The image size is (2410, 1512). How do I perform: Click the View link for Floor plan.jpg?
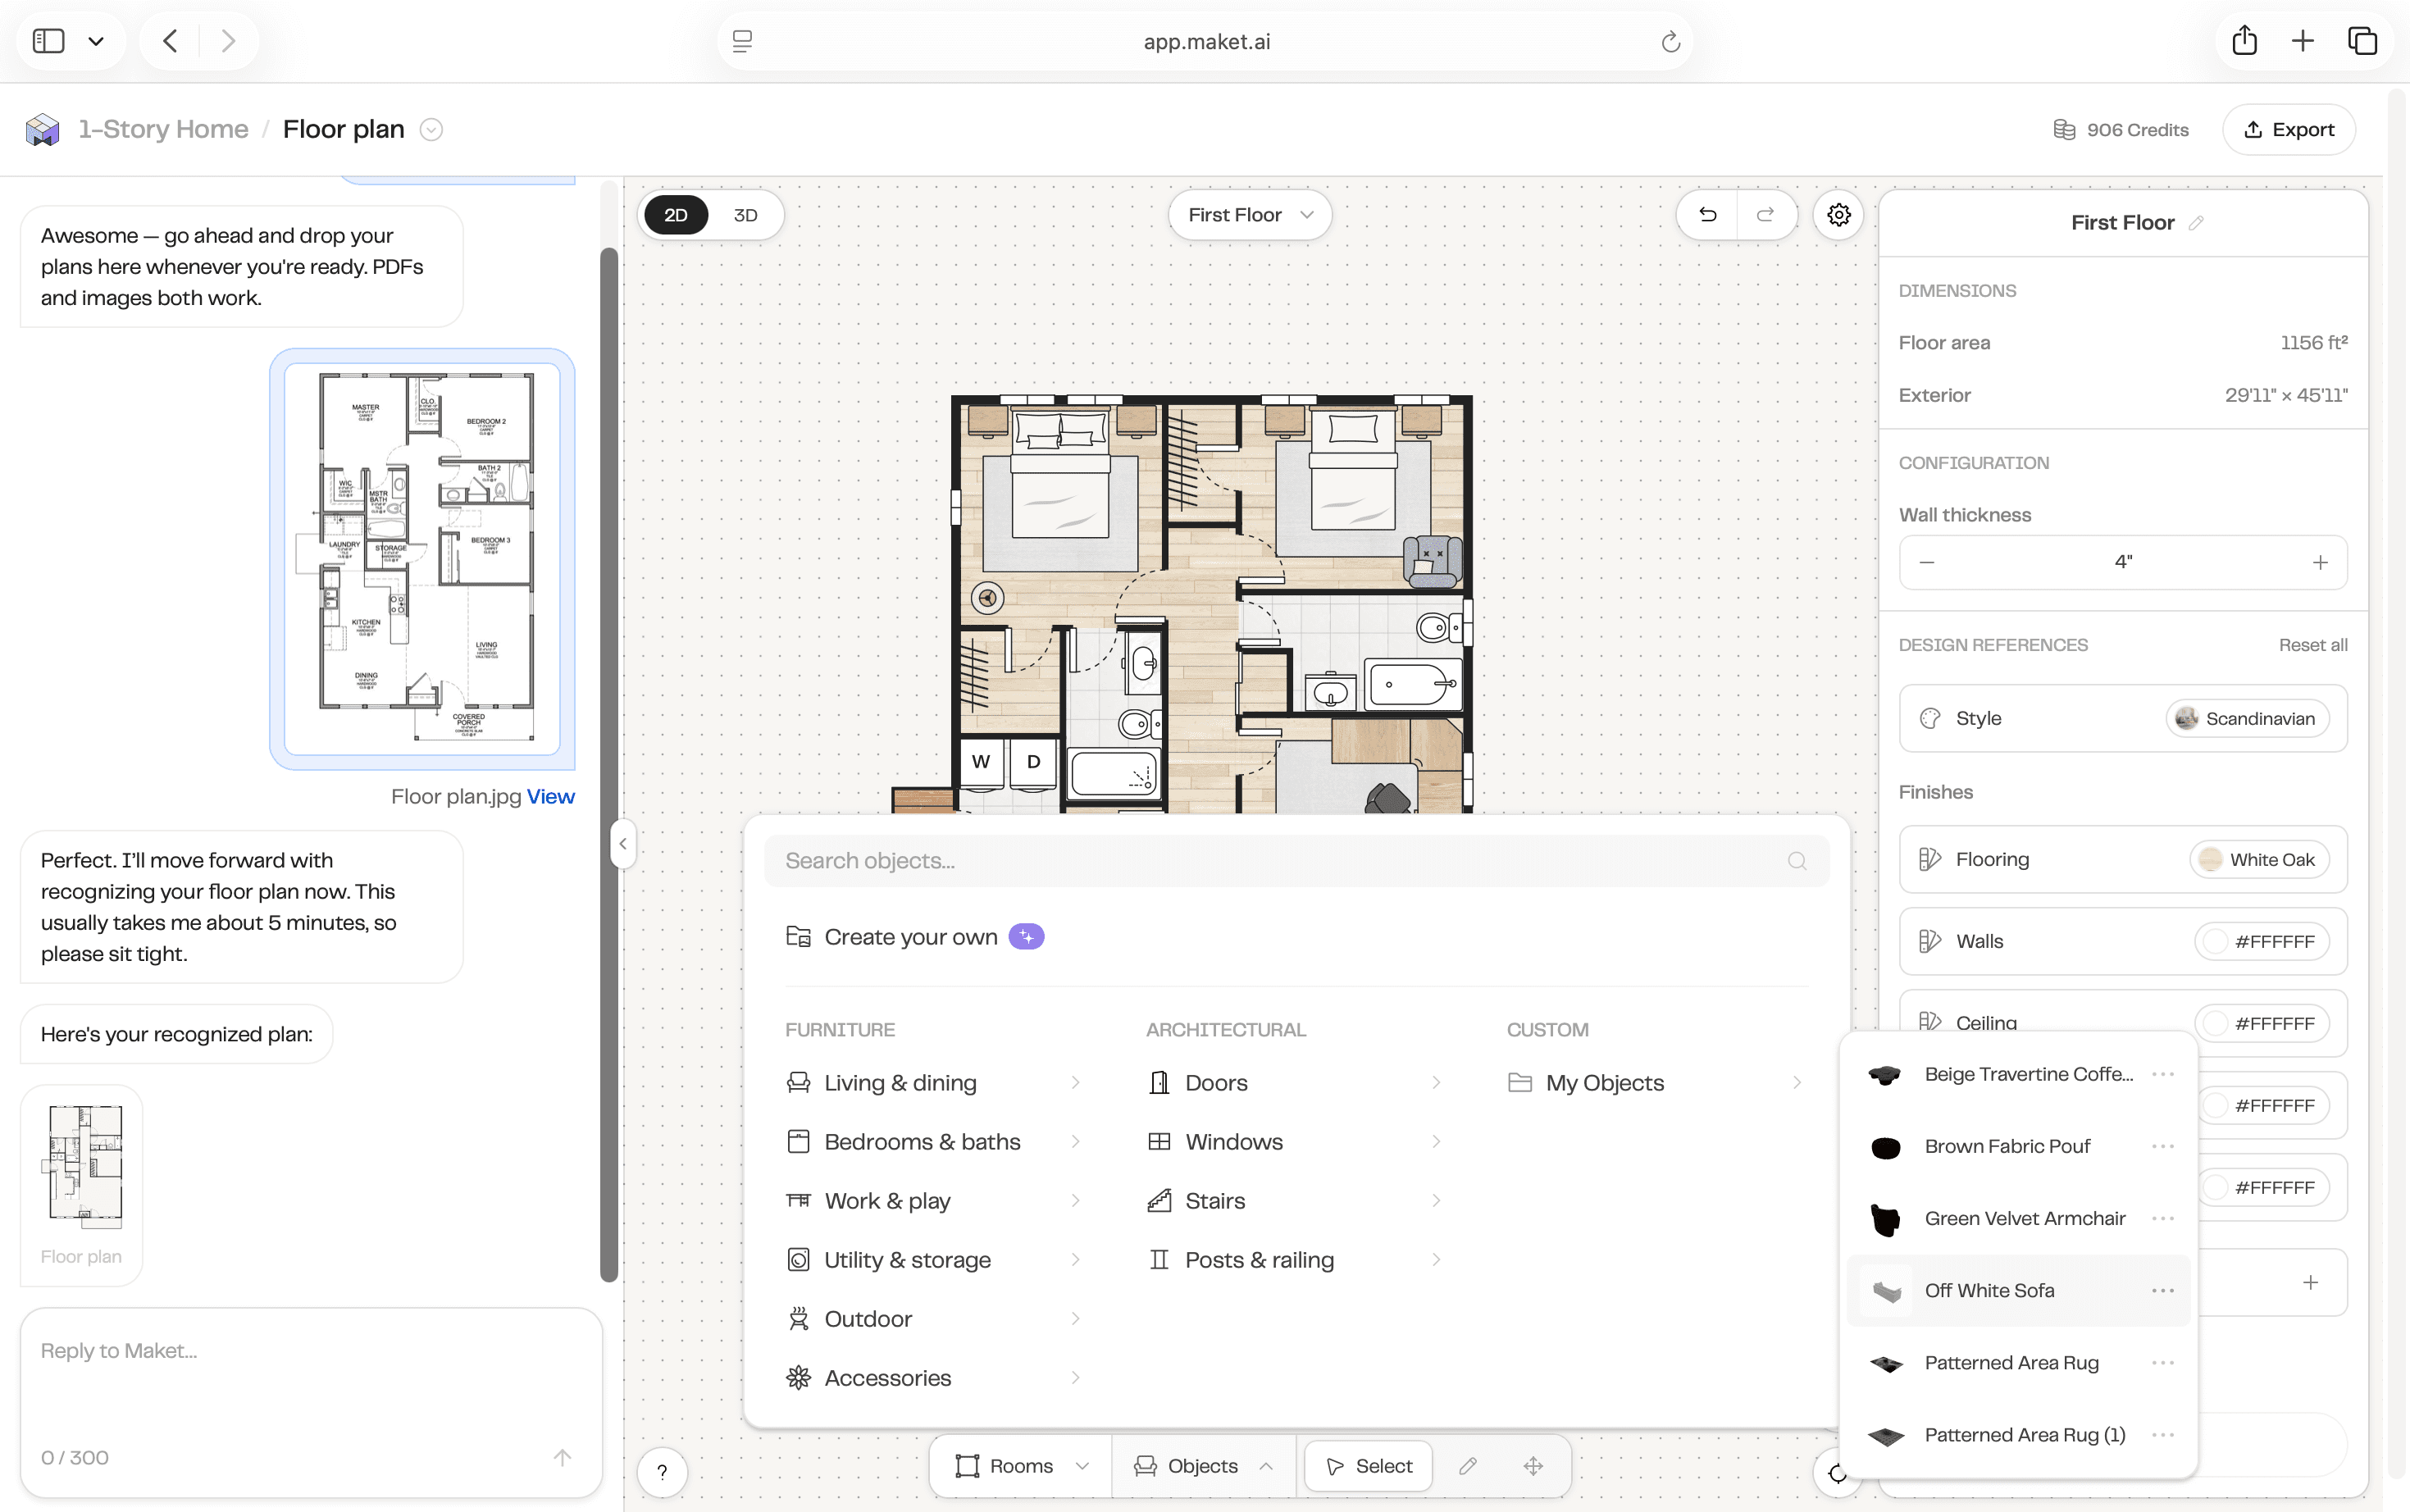point(550,797)
